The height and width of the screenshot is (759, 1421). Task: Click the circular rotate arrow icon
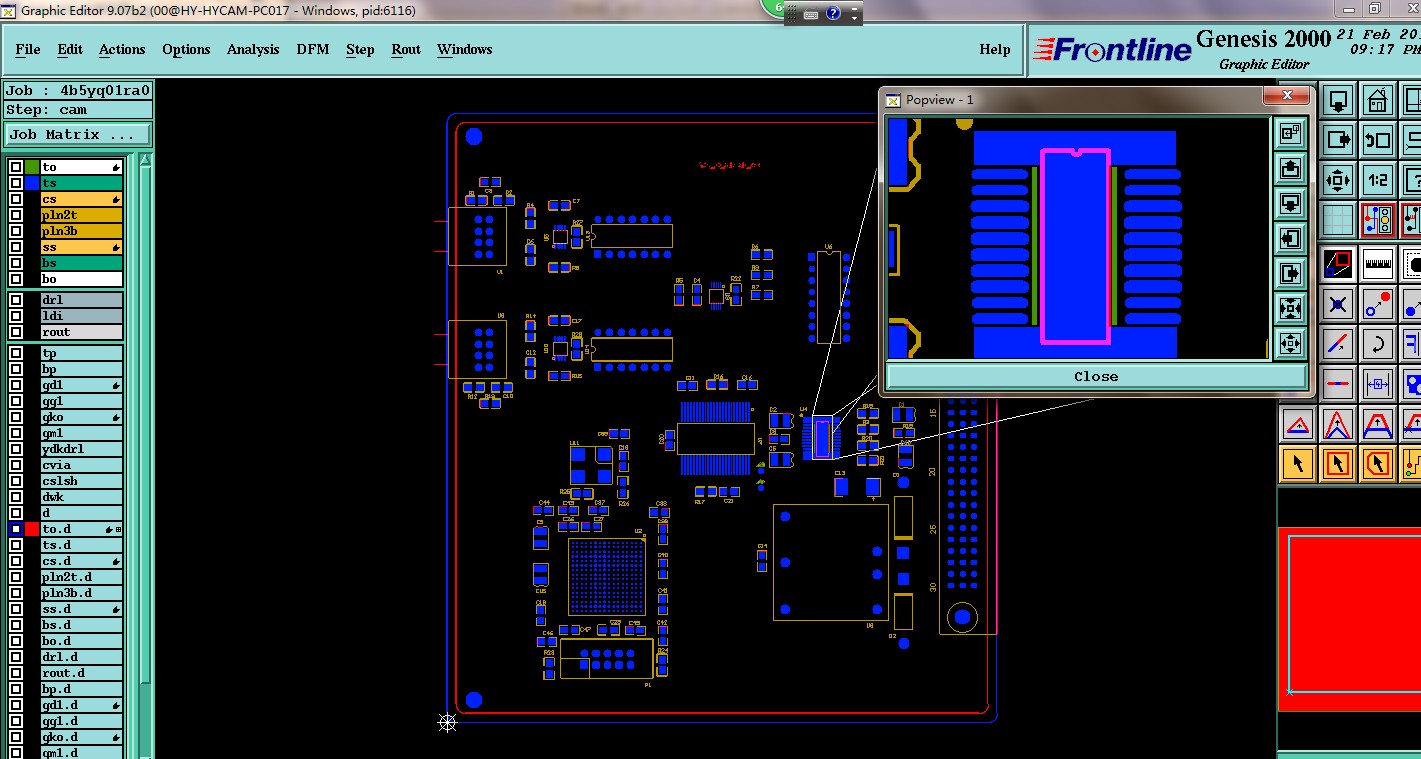[1378, 344]
